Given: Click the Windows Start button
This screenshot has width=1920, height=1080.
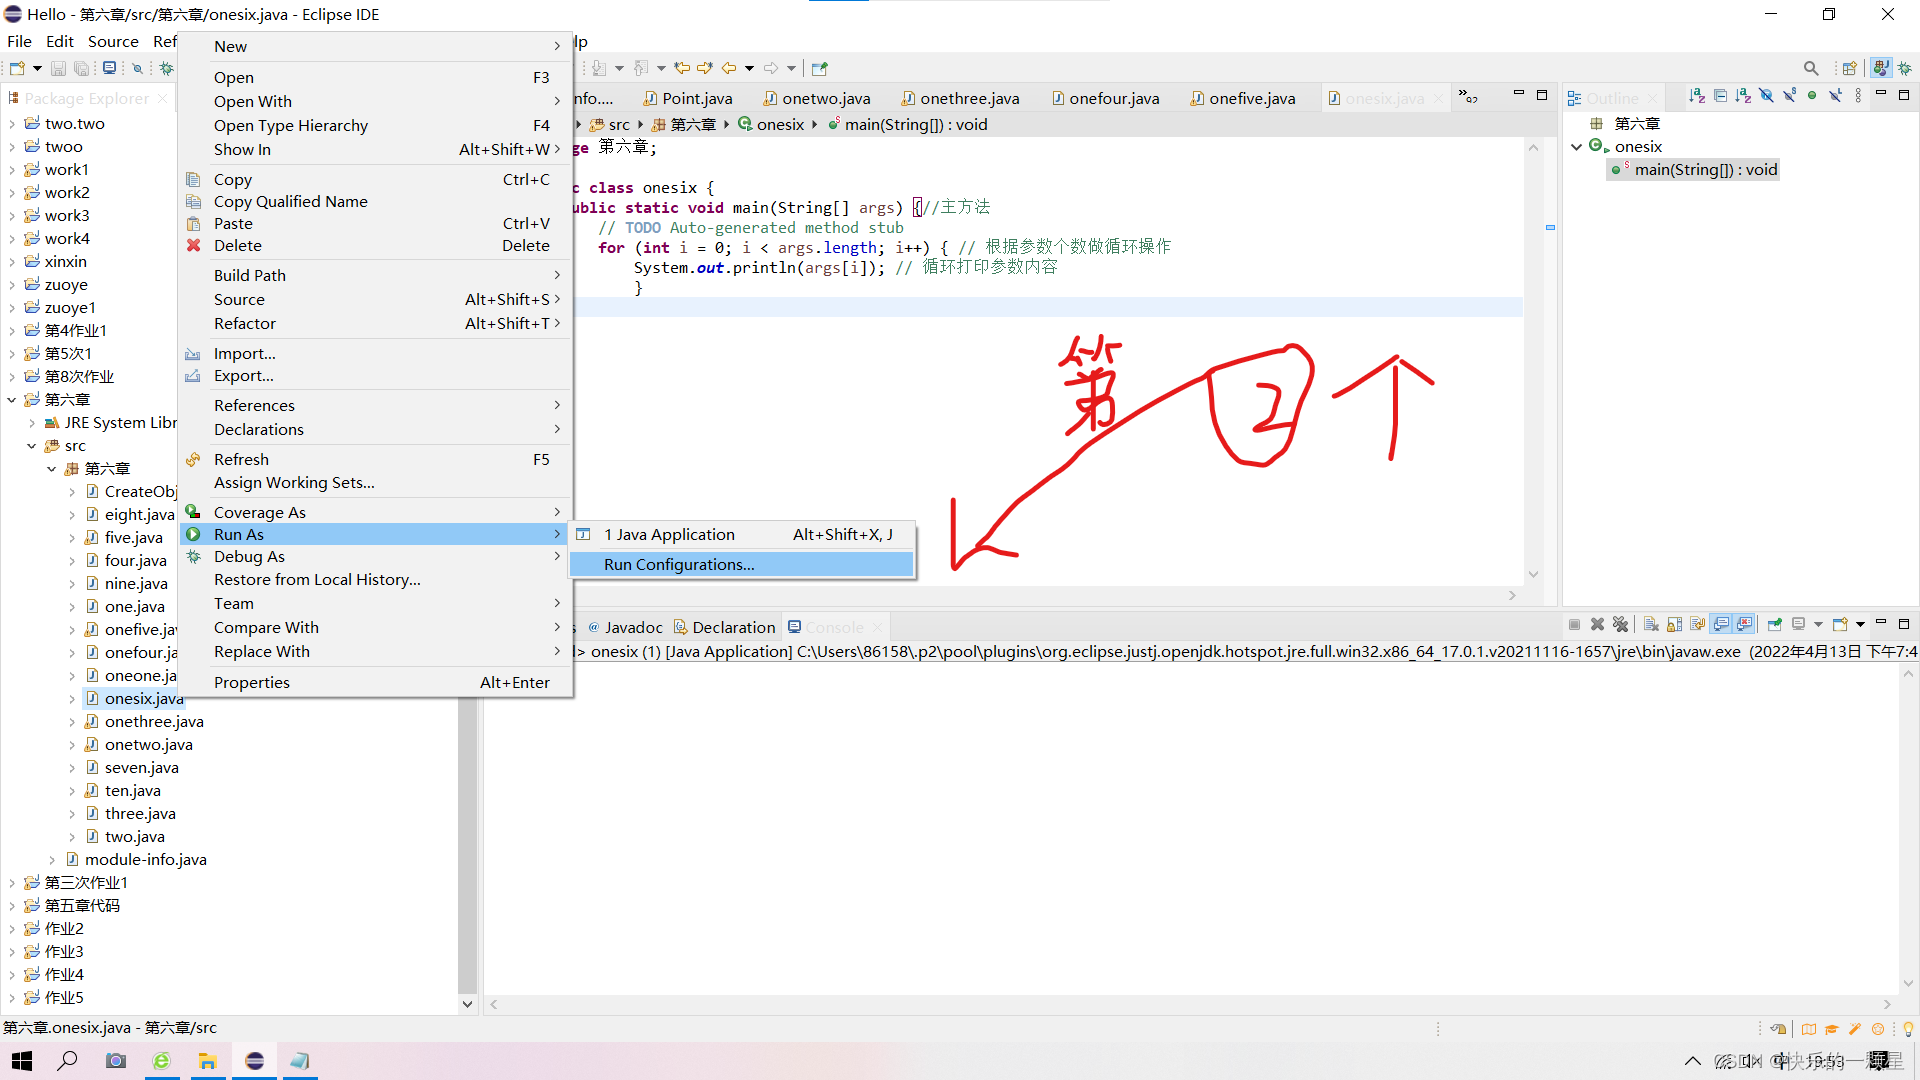Looking at the screenshot, I should 22,1061.
